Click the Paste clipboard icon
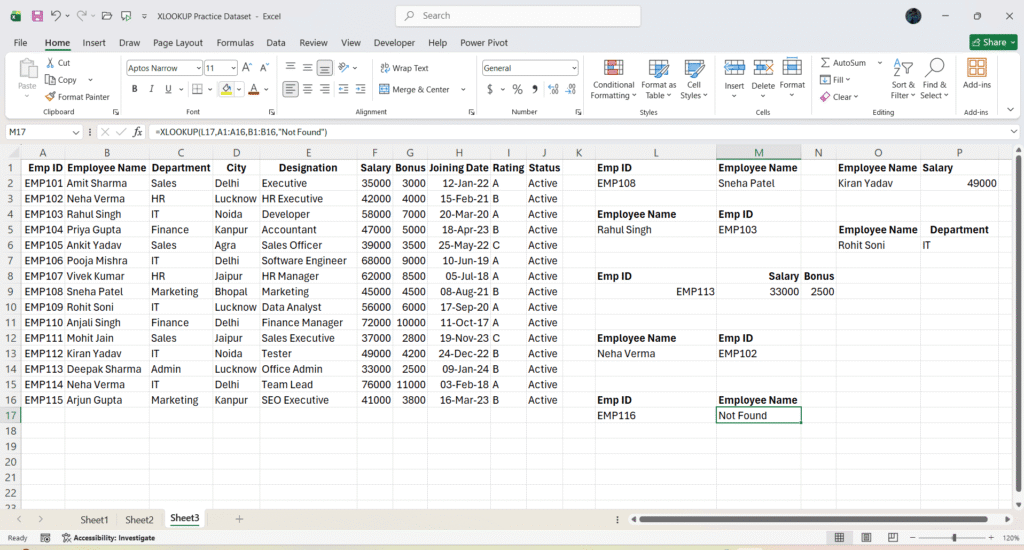This screenshot has width=1024, height=550. point(27,69)
